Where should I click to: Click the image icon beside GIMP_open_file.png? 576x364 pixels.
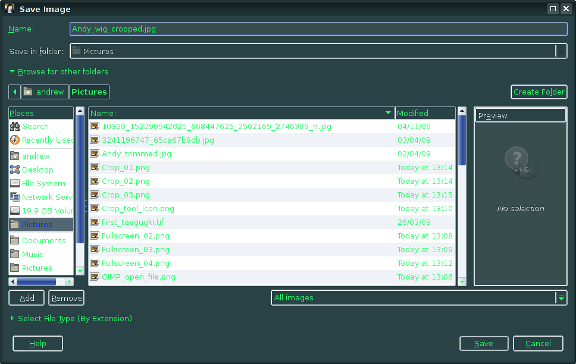coord(95,277)
